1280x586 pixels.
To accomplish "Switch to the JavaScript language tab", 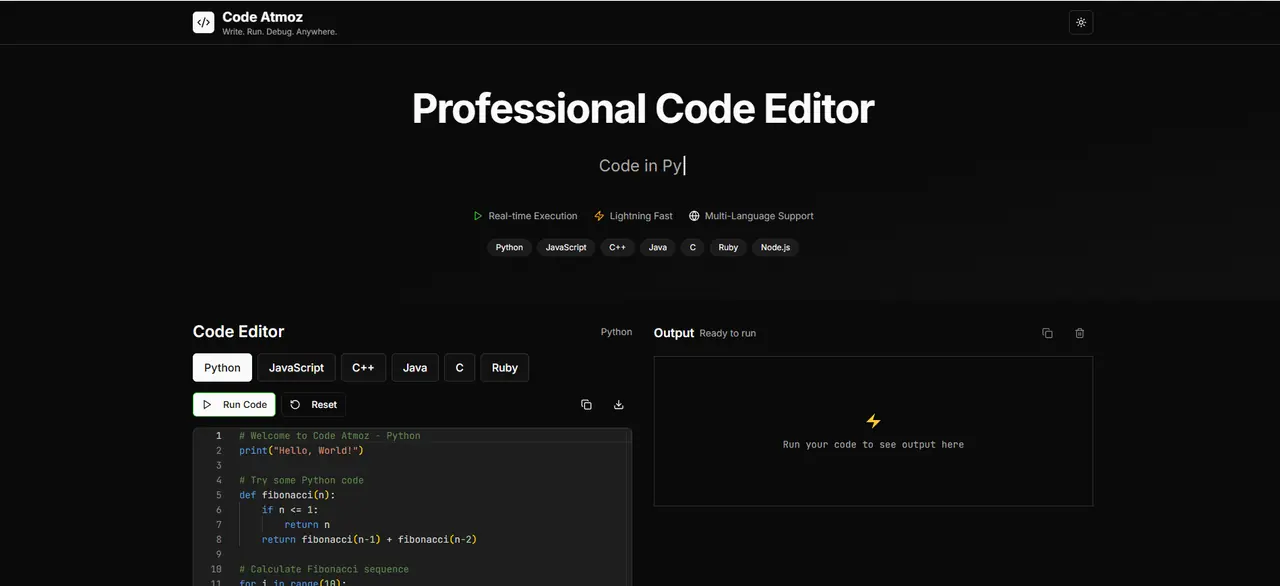I will click(296, 367).
